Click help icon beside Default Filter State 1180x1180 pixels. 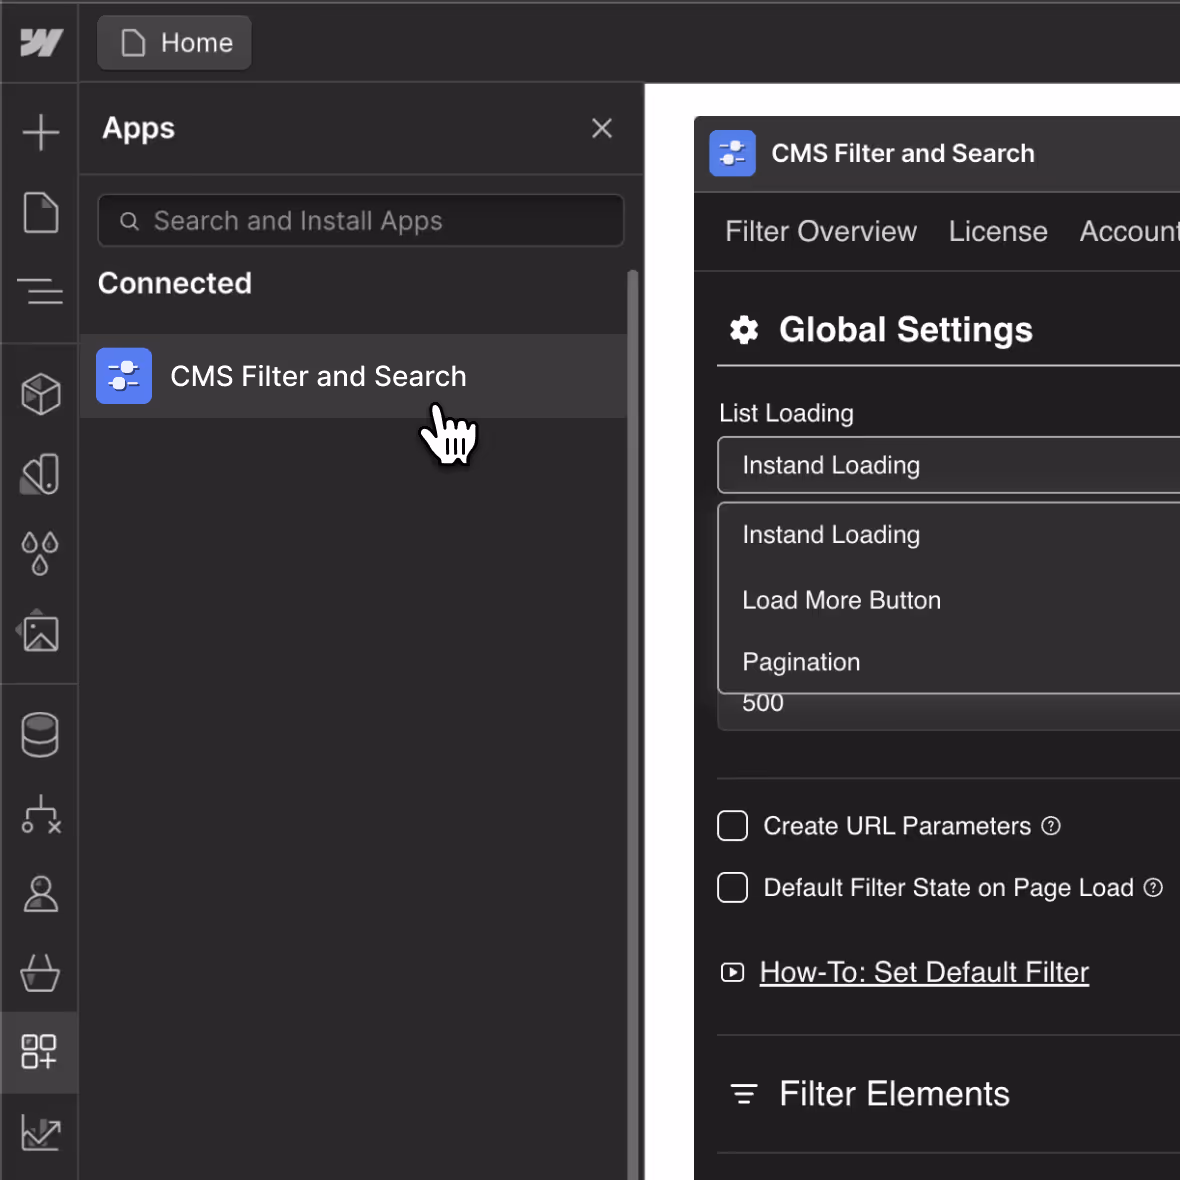click(x=1153, y=887)
